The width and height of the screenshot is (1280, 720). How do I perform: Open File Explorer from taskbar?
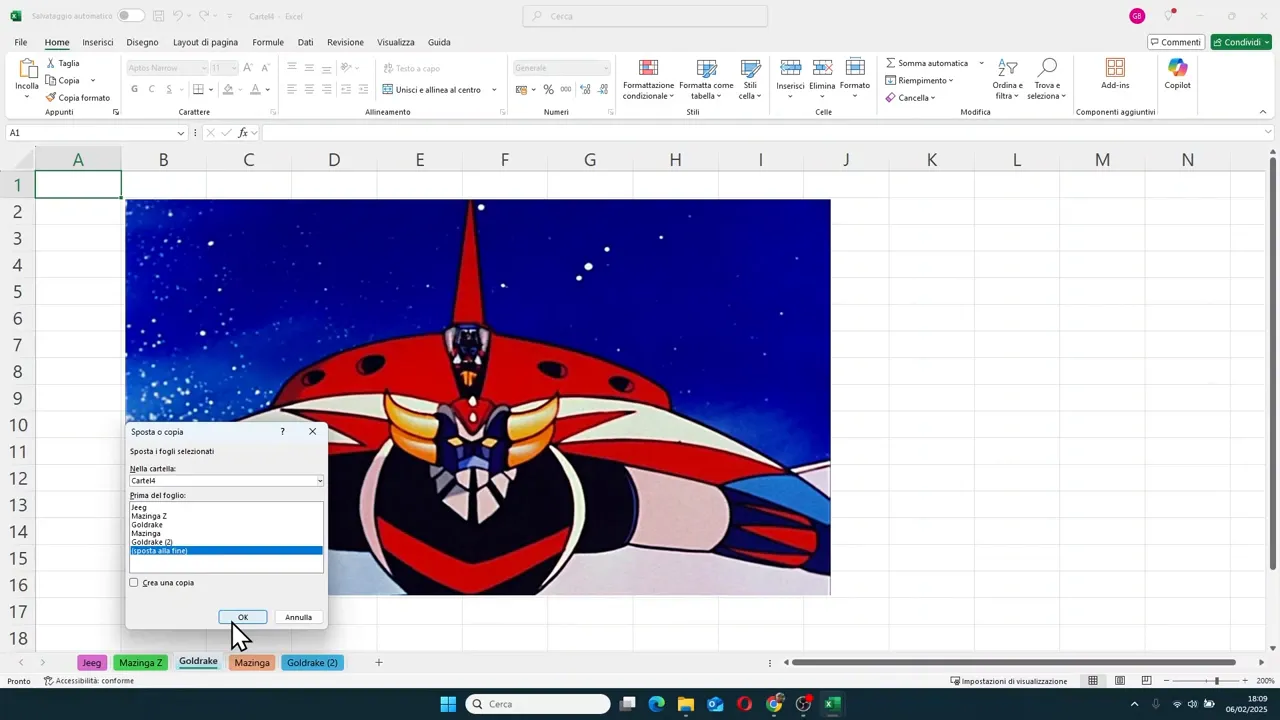click(686, 704)
